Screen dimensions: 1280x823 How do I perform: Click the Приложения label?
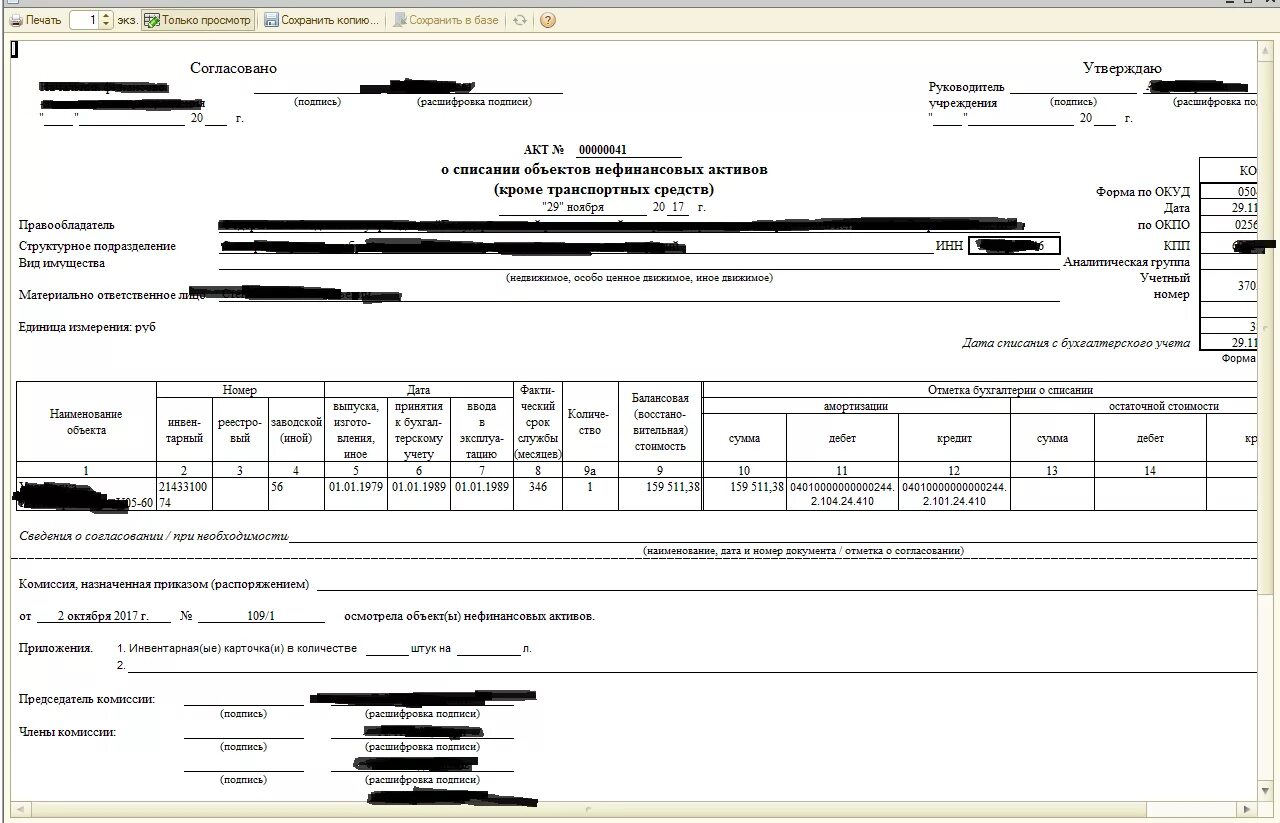click(x=56, y=648)
